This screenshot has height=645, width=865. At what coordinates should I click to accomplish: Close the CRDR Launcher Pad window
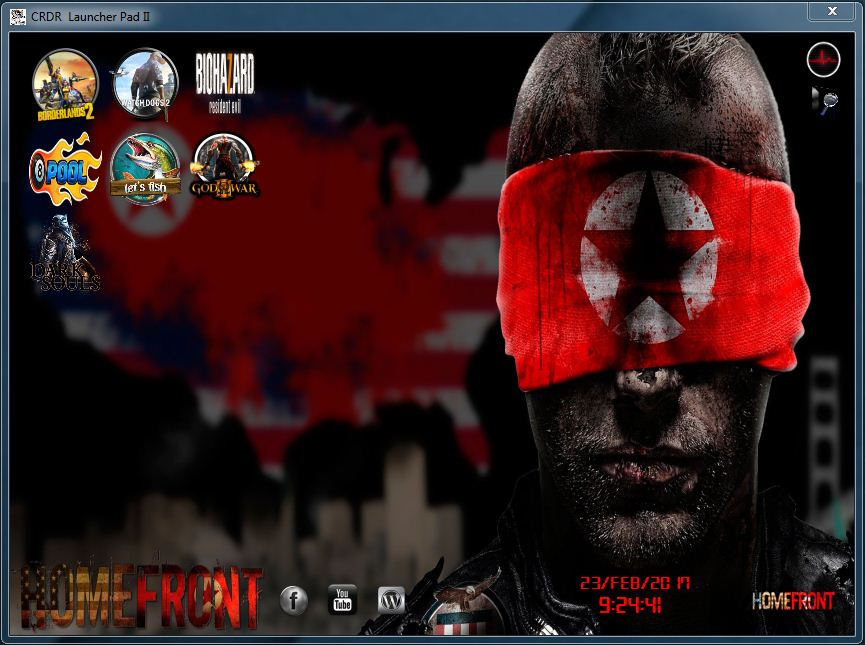pos(832,10)
